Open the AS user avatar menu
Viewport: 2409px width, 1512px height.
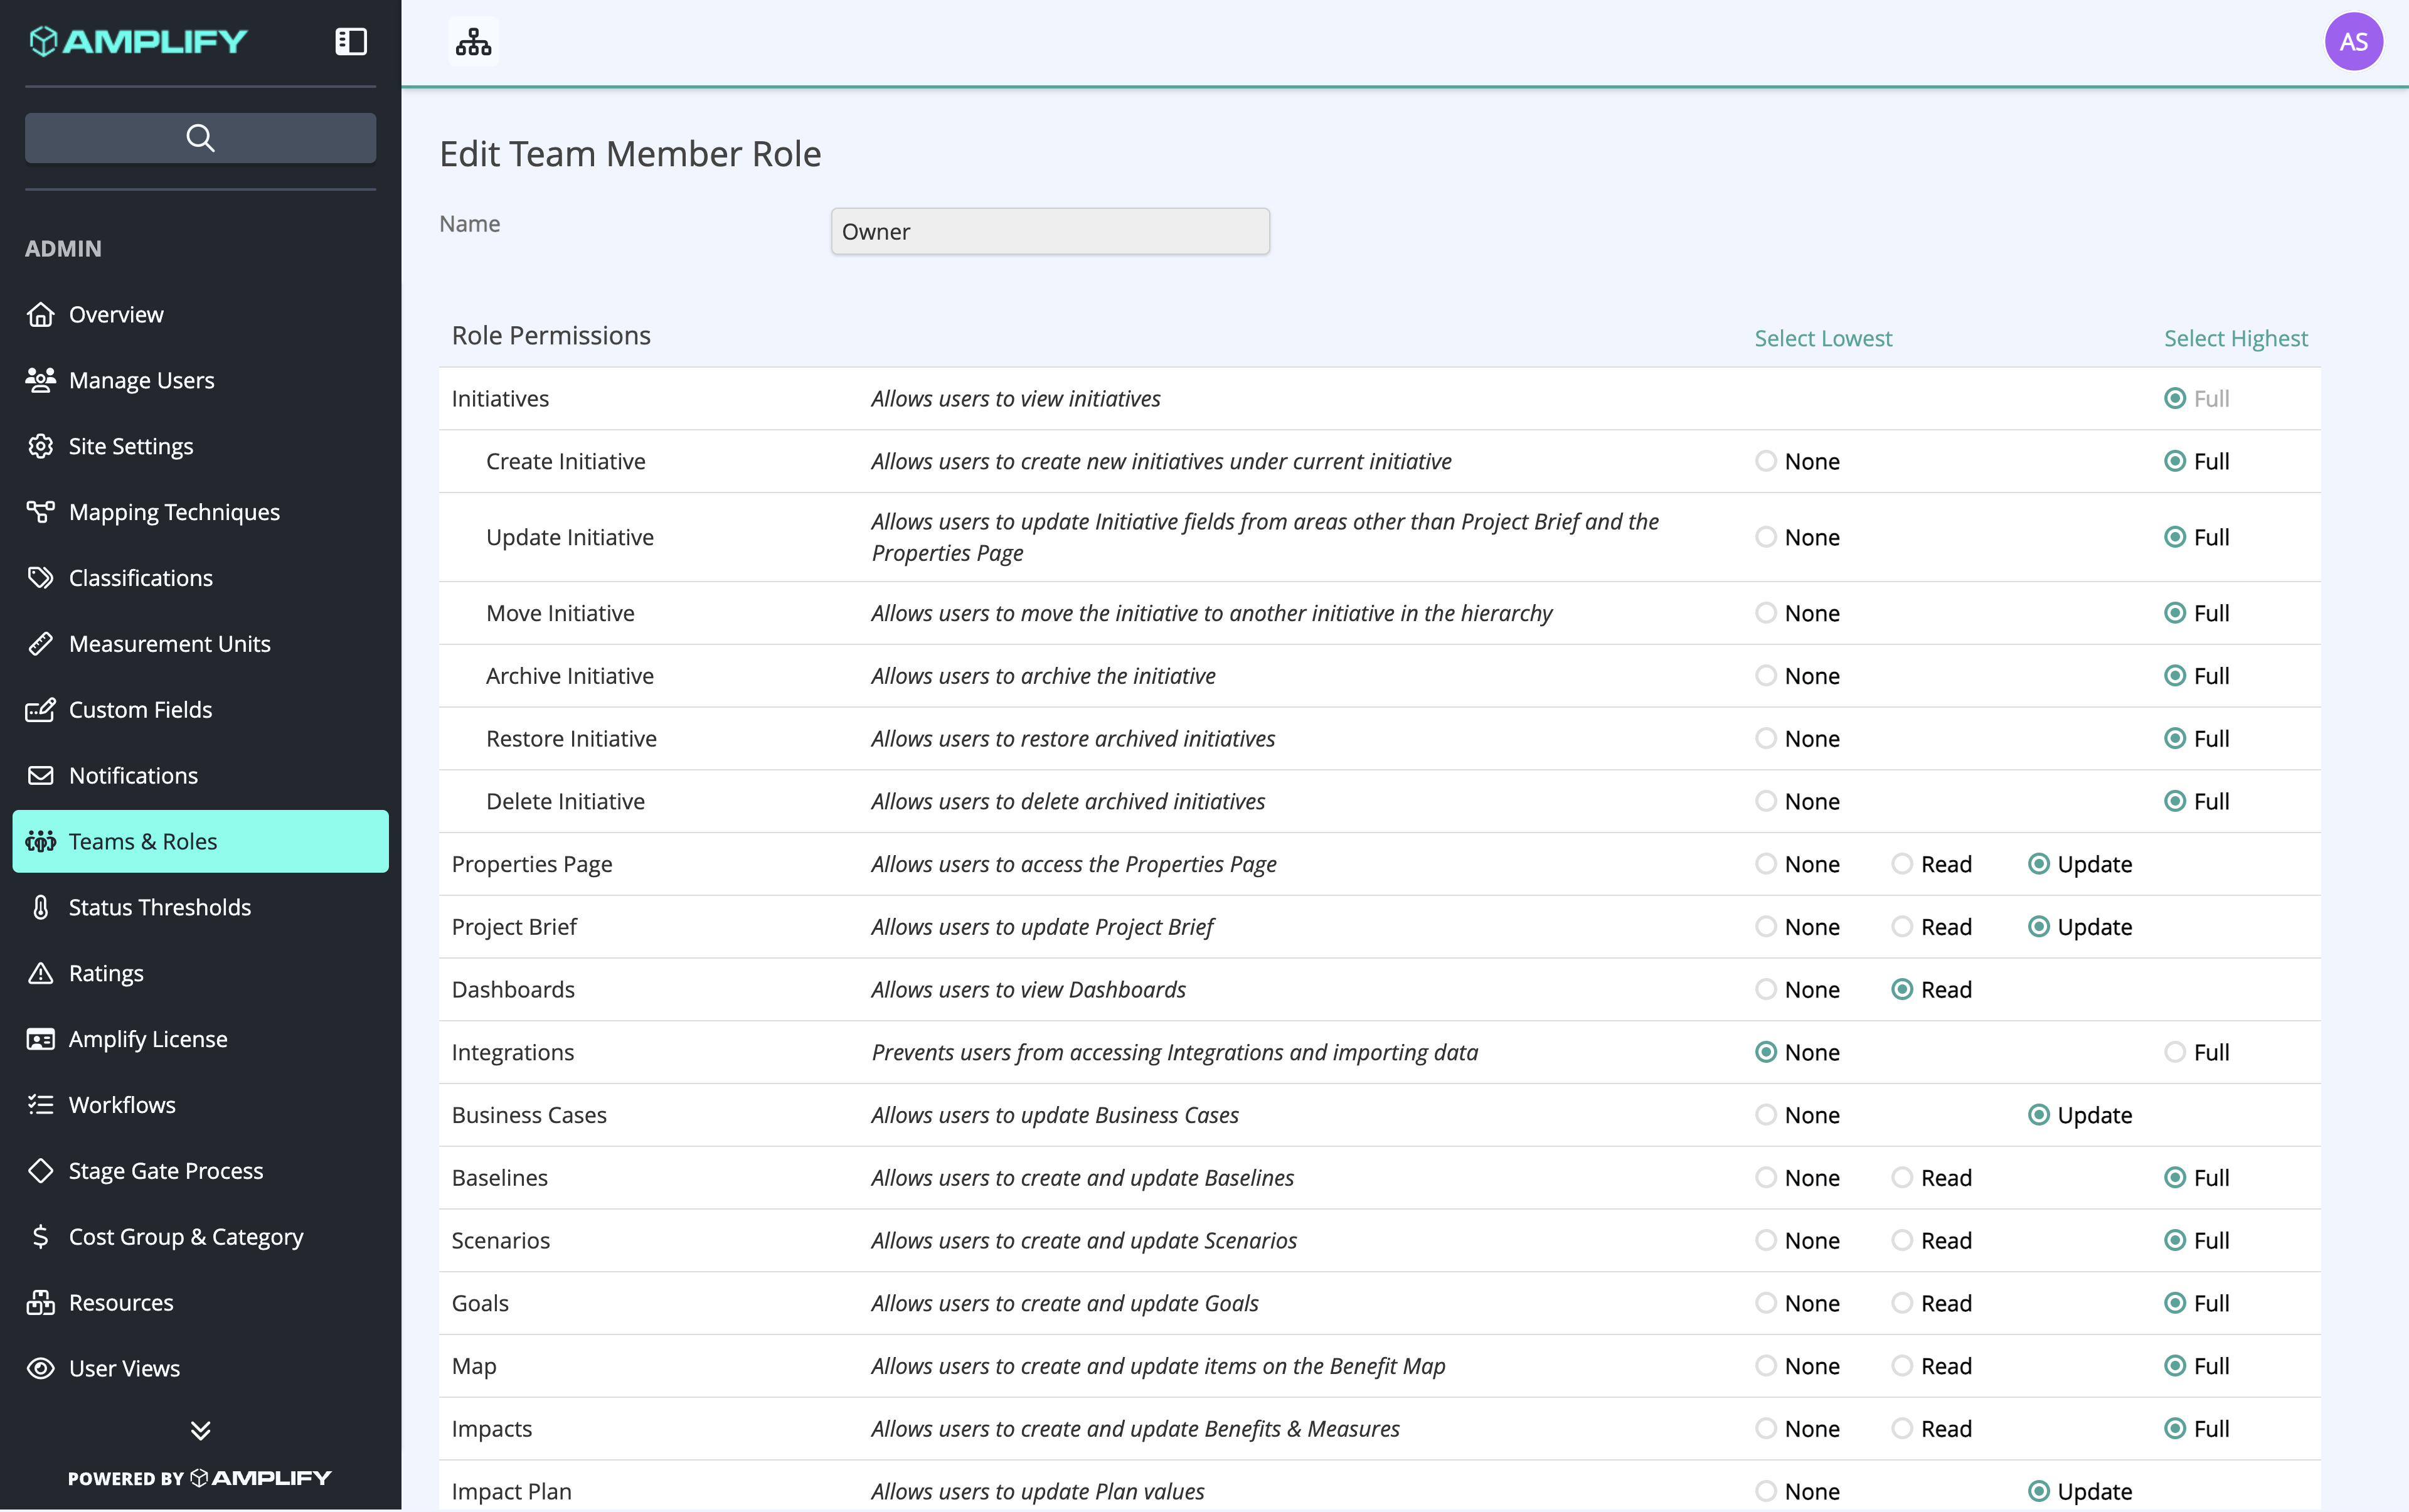pyautogui.click(x=2352, y=41)
